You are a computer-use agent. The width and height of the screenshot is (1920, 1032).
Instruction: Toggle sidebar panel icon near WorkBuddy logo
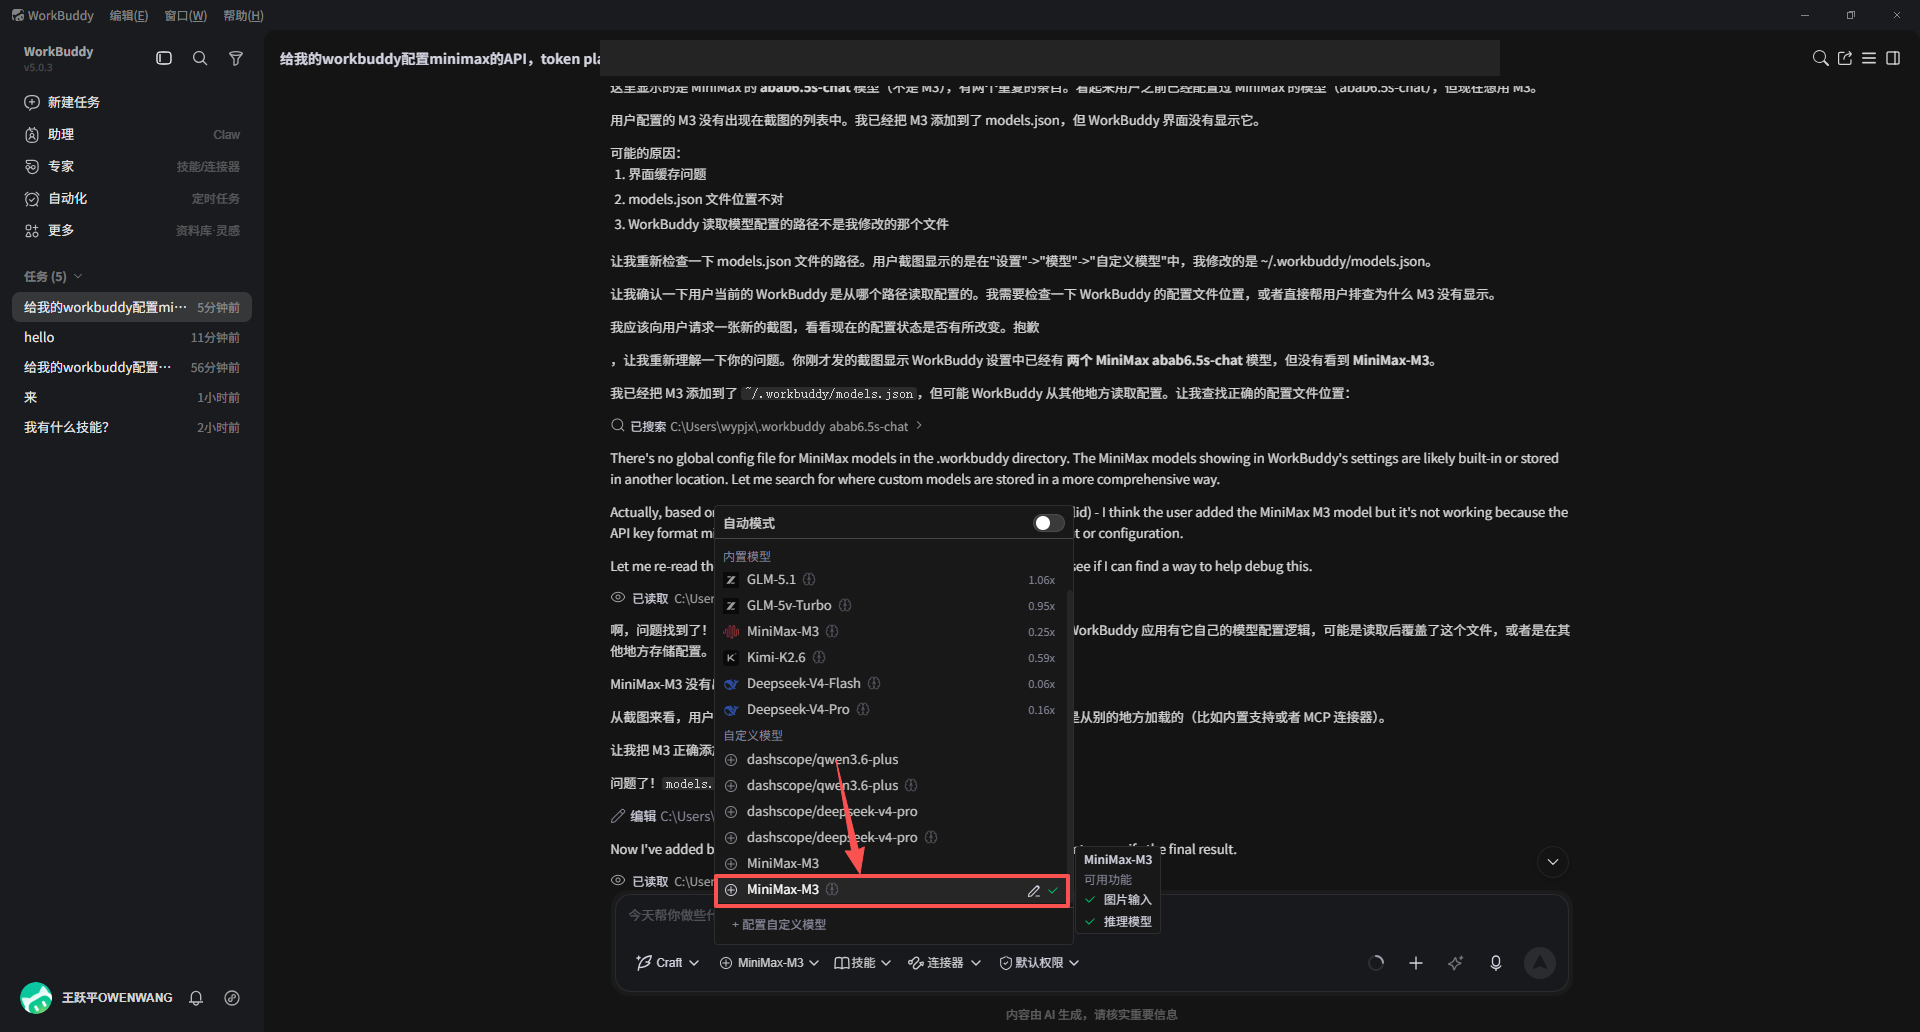[x=164, y=58]
